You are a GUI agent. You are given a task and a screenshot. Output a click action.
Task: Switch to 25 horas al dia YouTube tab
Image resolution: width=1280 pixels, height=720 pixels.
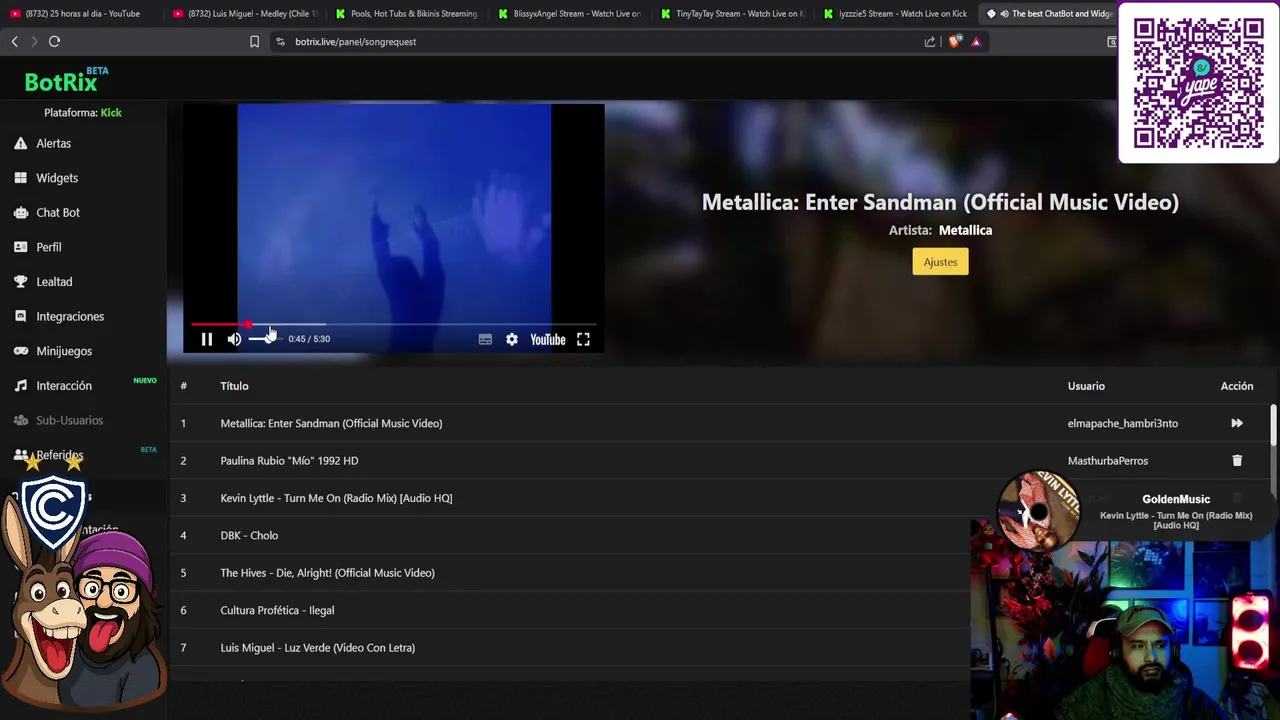pos(80,14)
